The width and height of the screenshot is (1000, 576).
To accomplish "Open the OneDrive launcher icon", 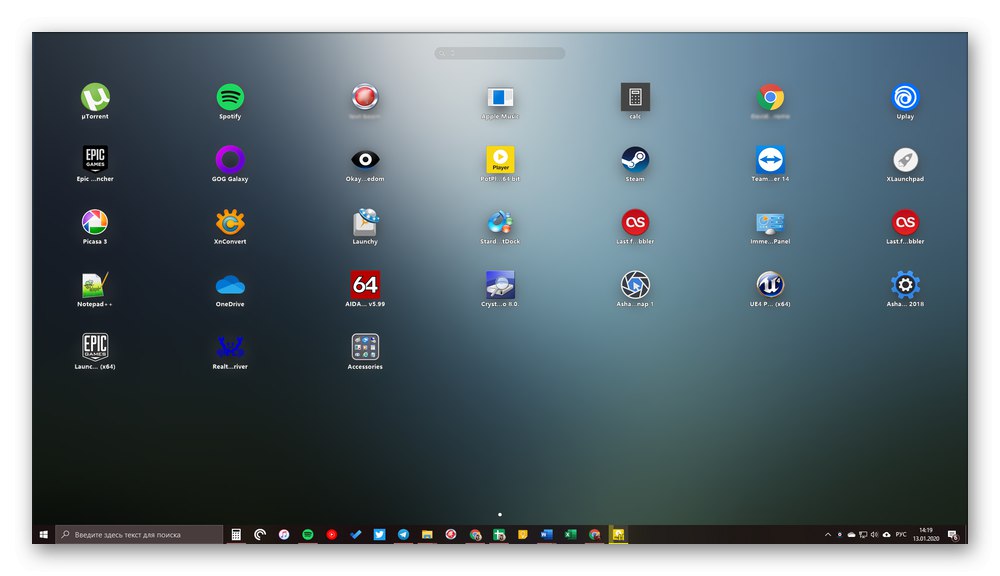I will click(230, 284).
